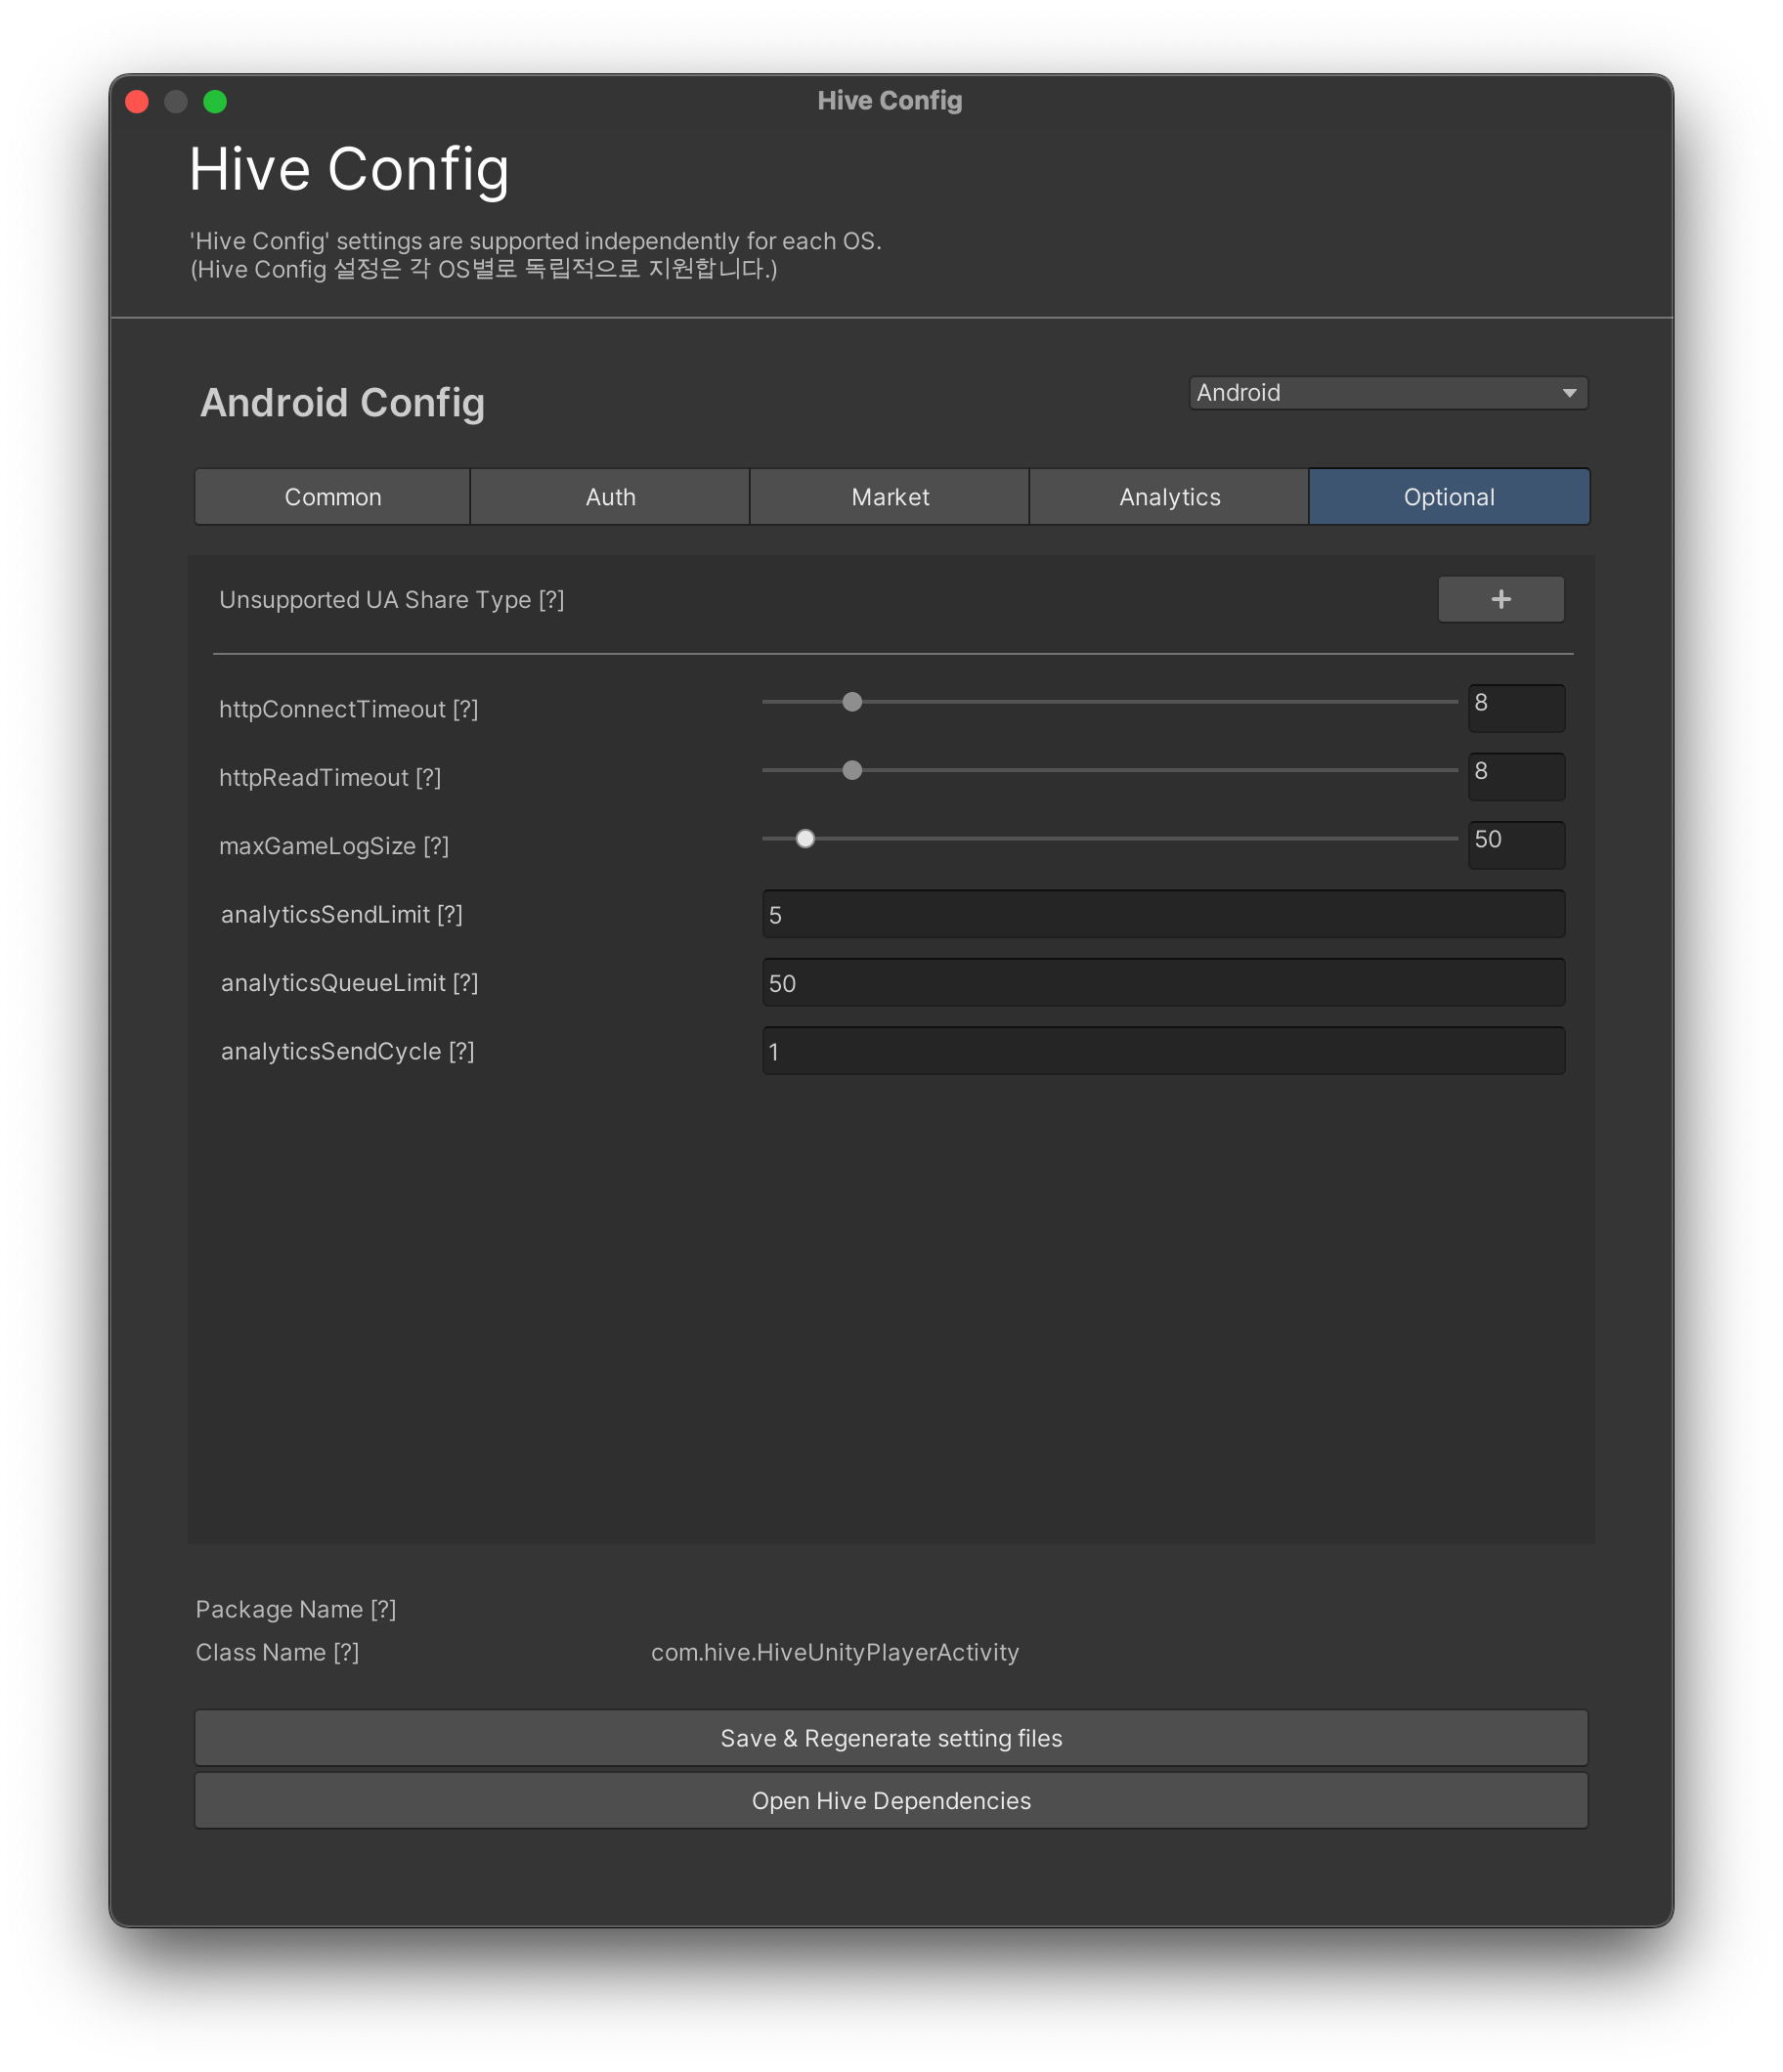The height and width of the screenshot is (2072, 1783).
Task: Click the plus button for Unsupported UA Share Type
Action: coord(1500,599)
